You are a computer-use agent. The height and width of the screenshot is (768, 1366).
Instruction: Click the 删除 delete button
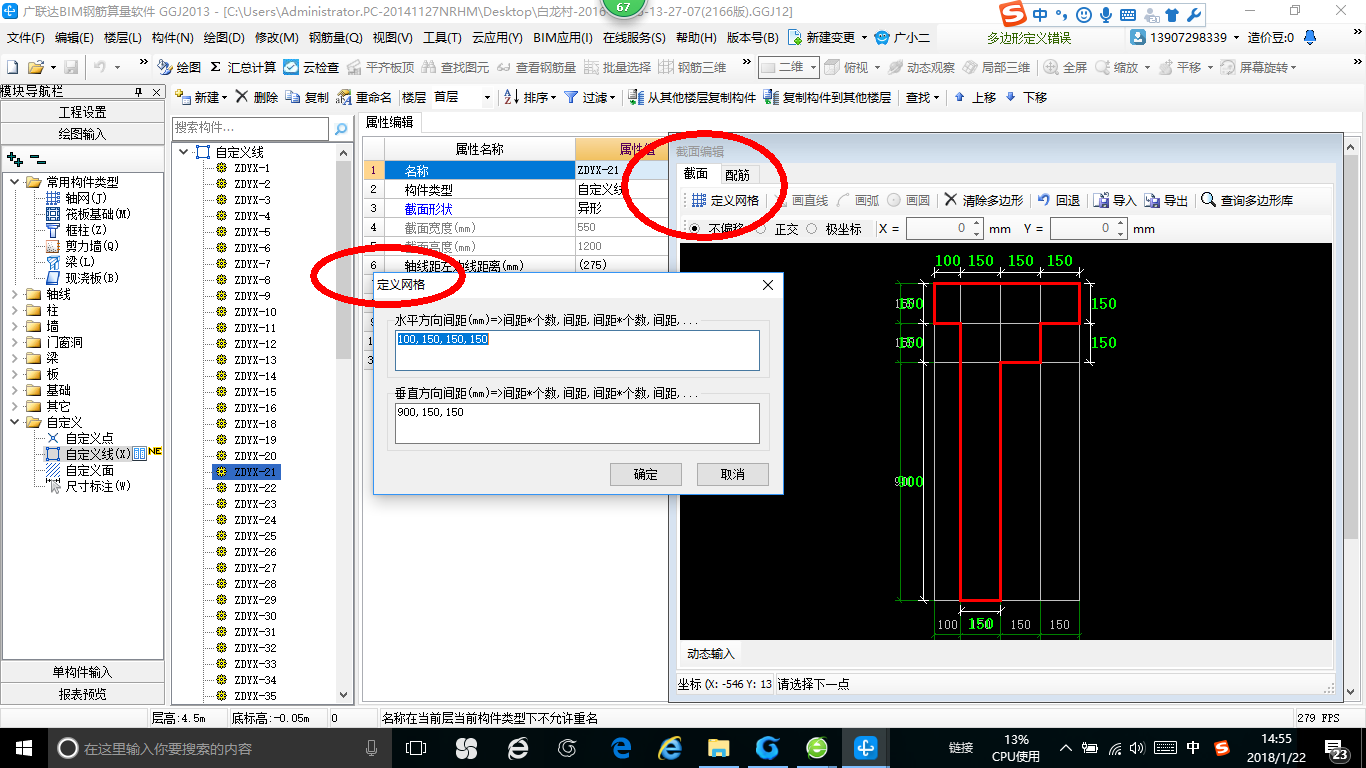pyautogui.click(x=257, y=97)
